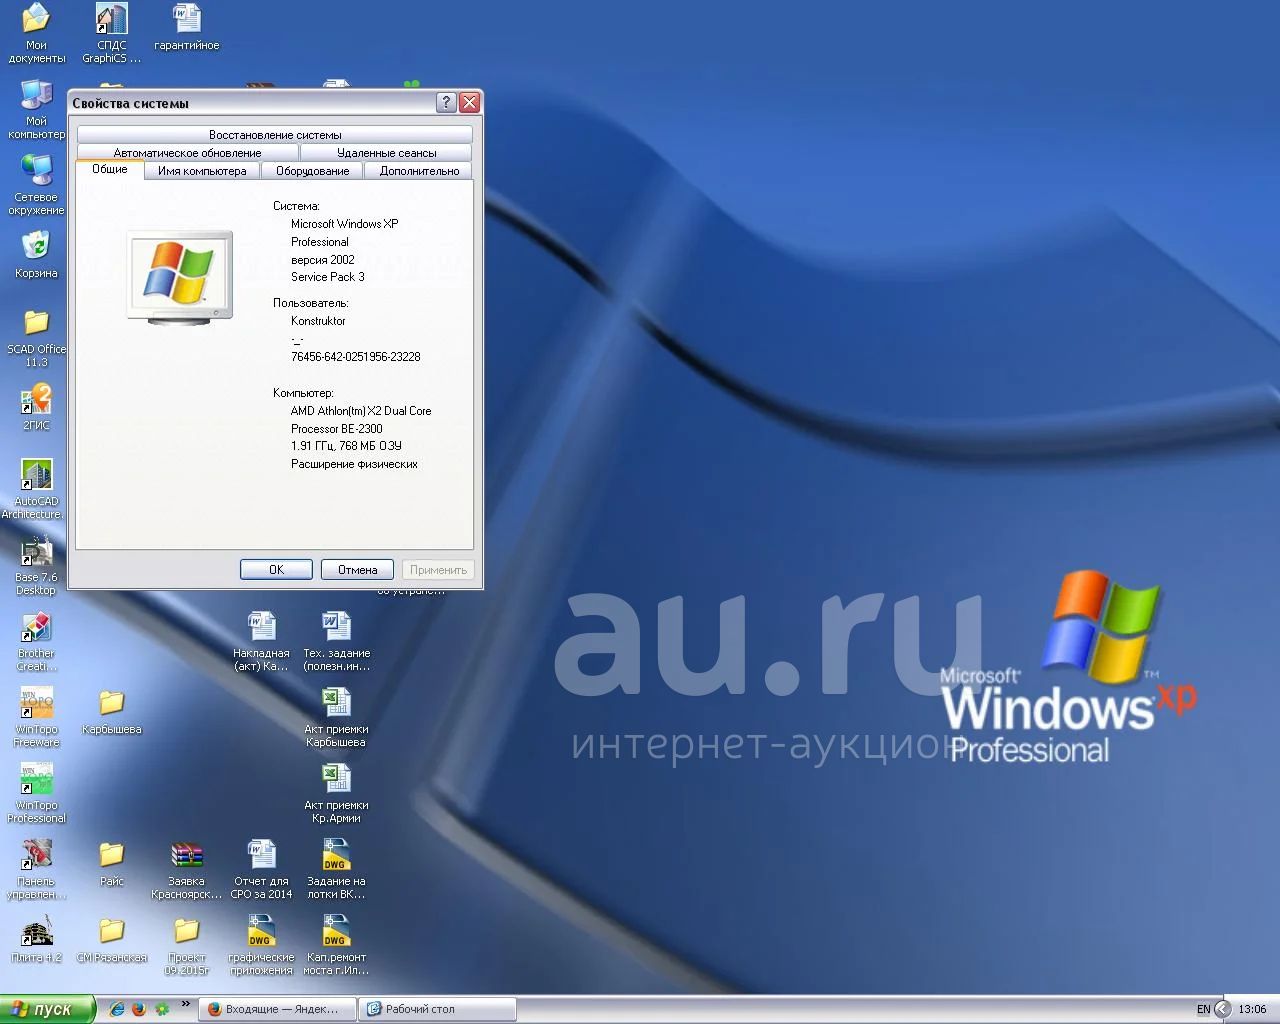Click the help question mark button
The image size is (1280, 1024).
point(446,102)
